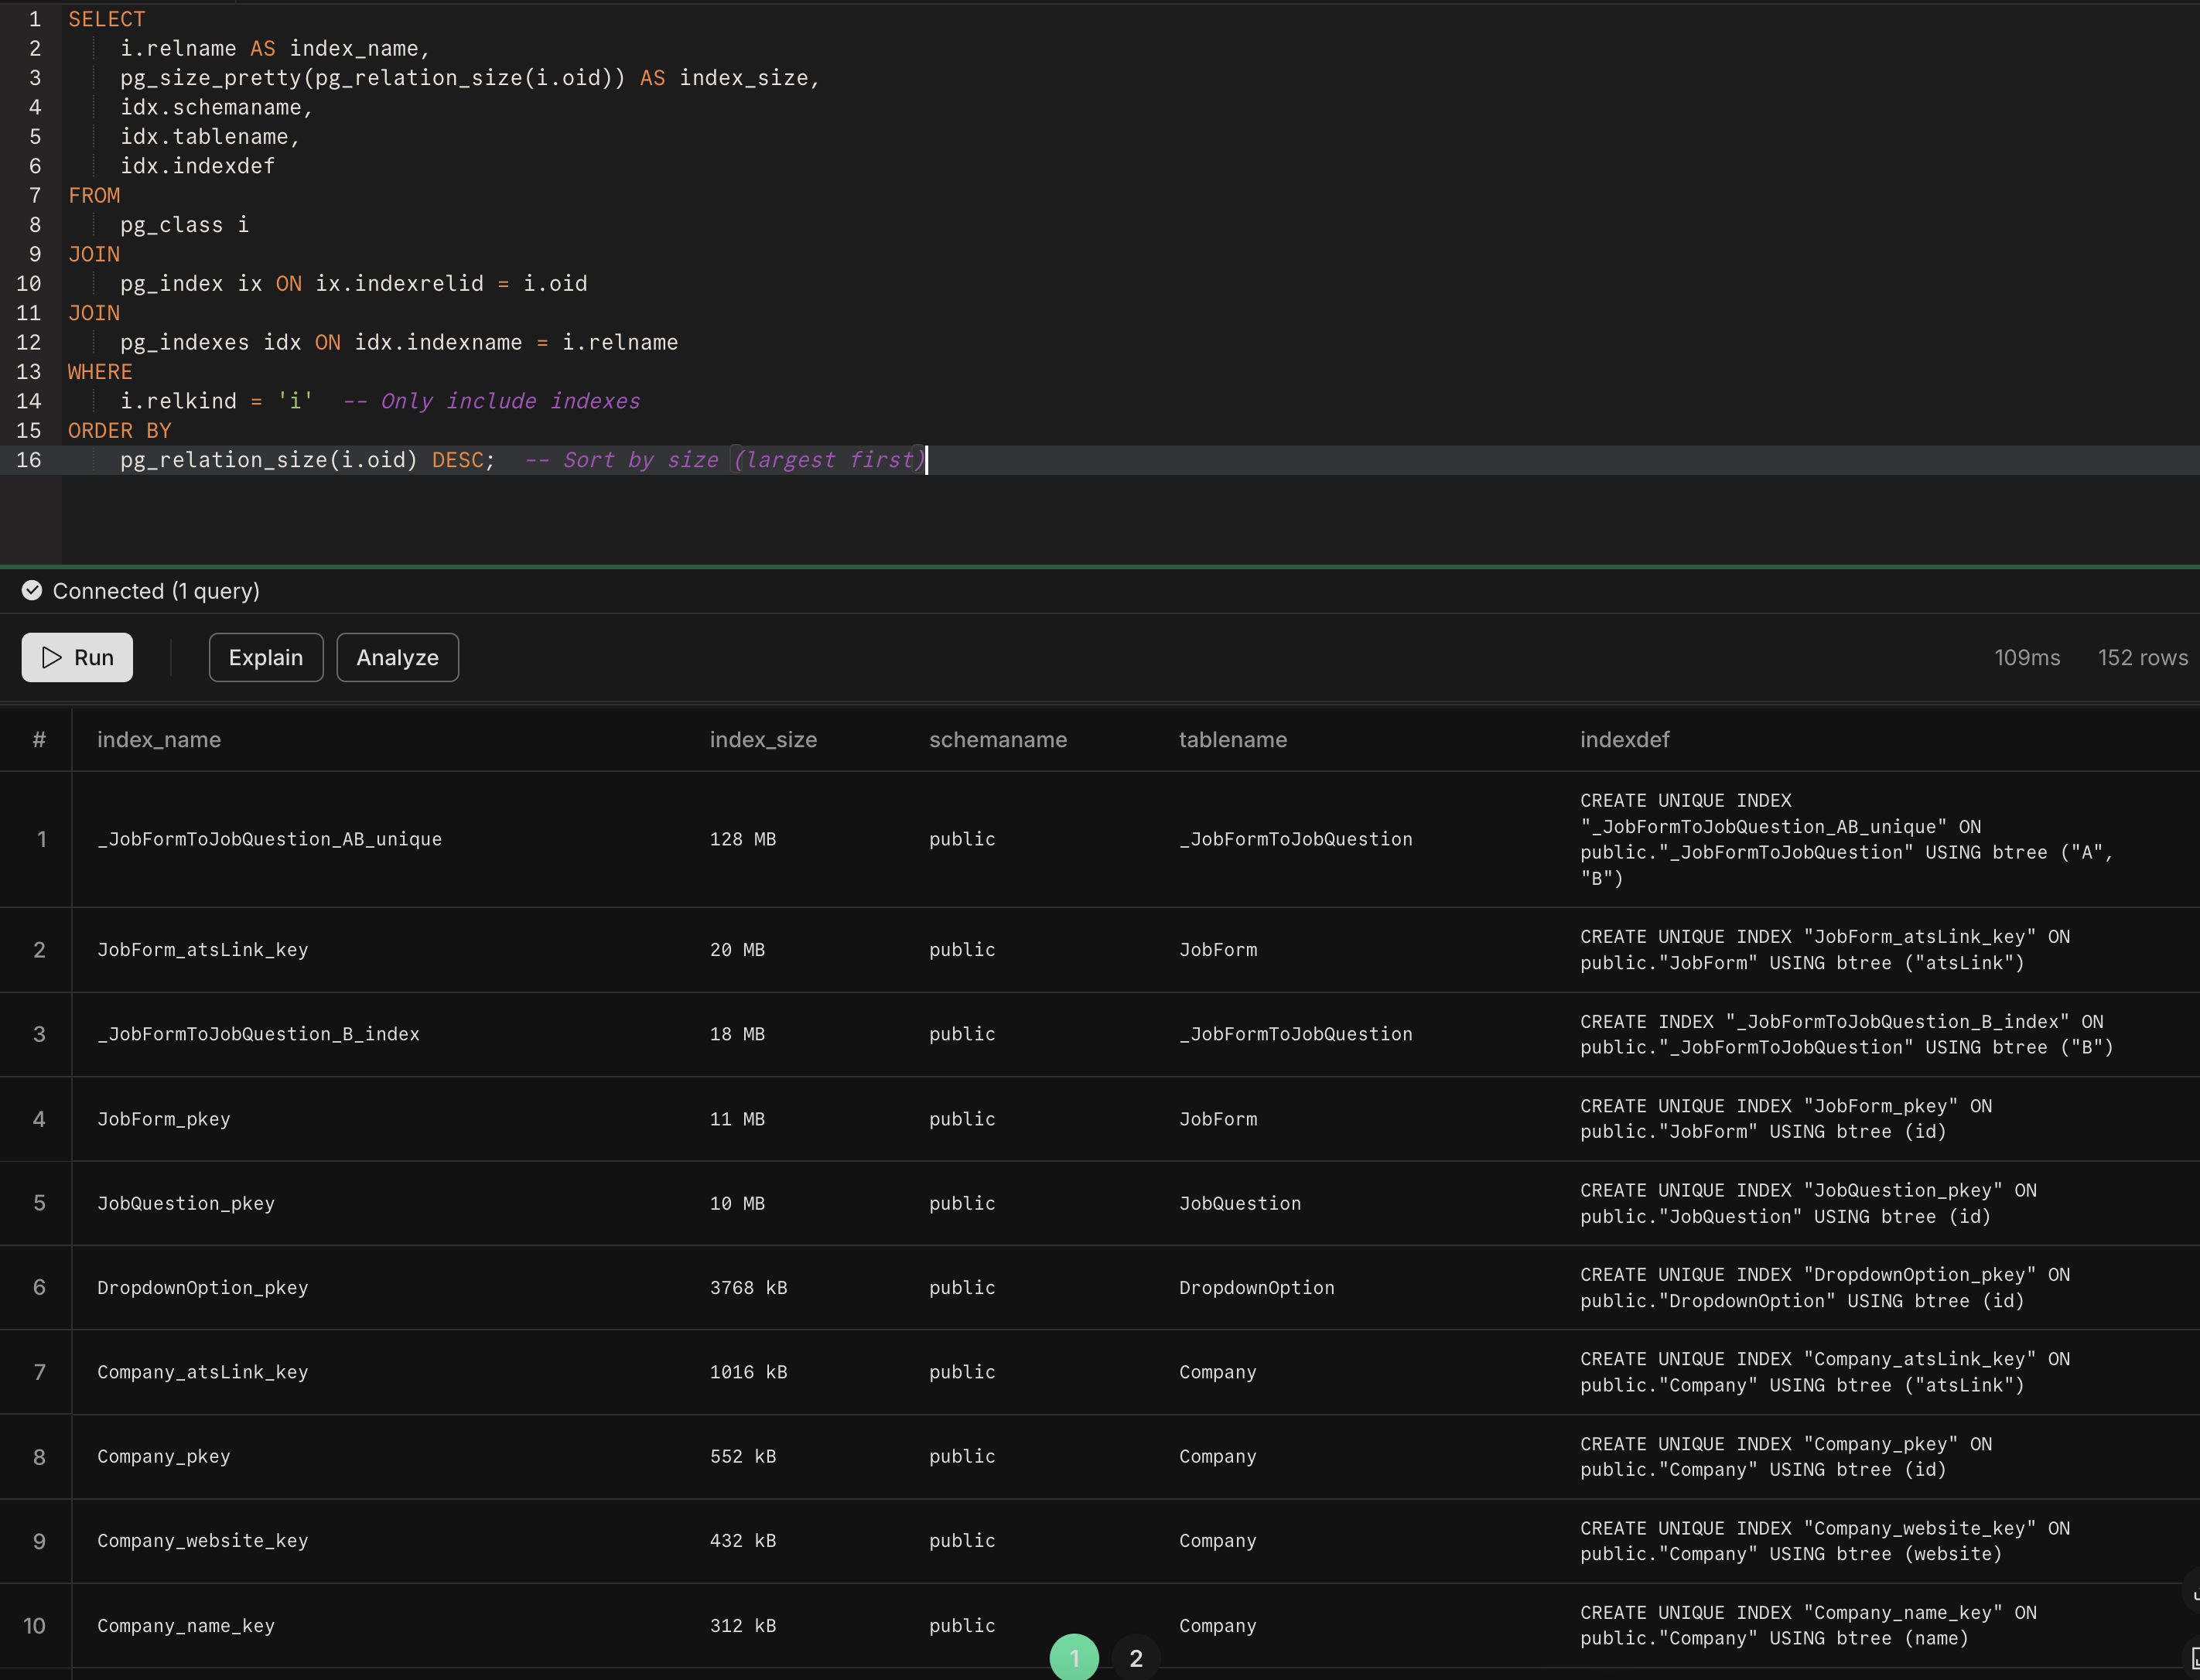Click the DropdownOption table name cell
Viewport: 2200px width, 1680px height.
(x=1256, y=1287)
